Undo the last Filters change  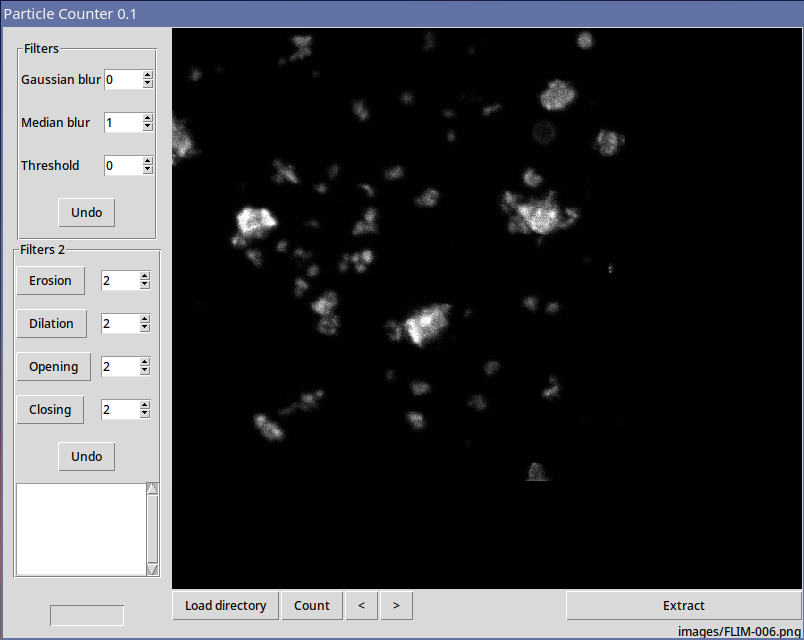pos(86,212)
